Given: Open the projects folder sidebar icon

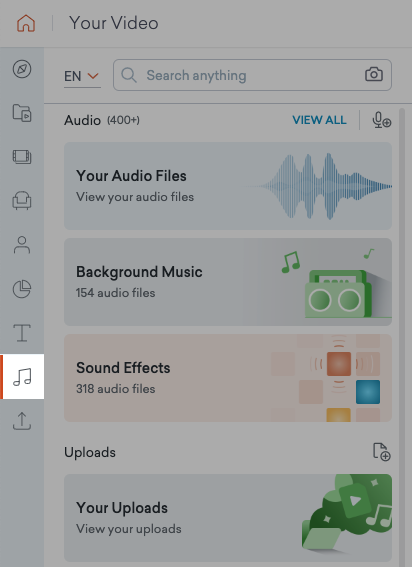Looking at the screenshot, I should pyautogui.click(x=22, y=113).
